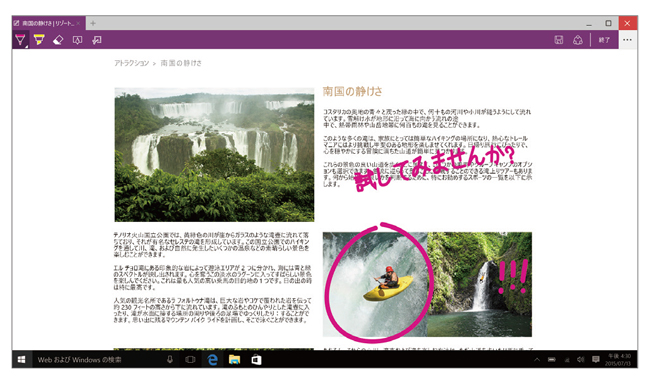Close the 南国の静けさ tab

pos(78,24)
